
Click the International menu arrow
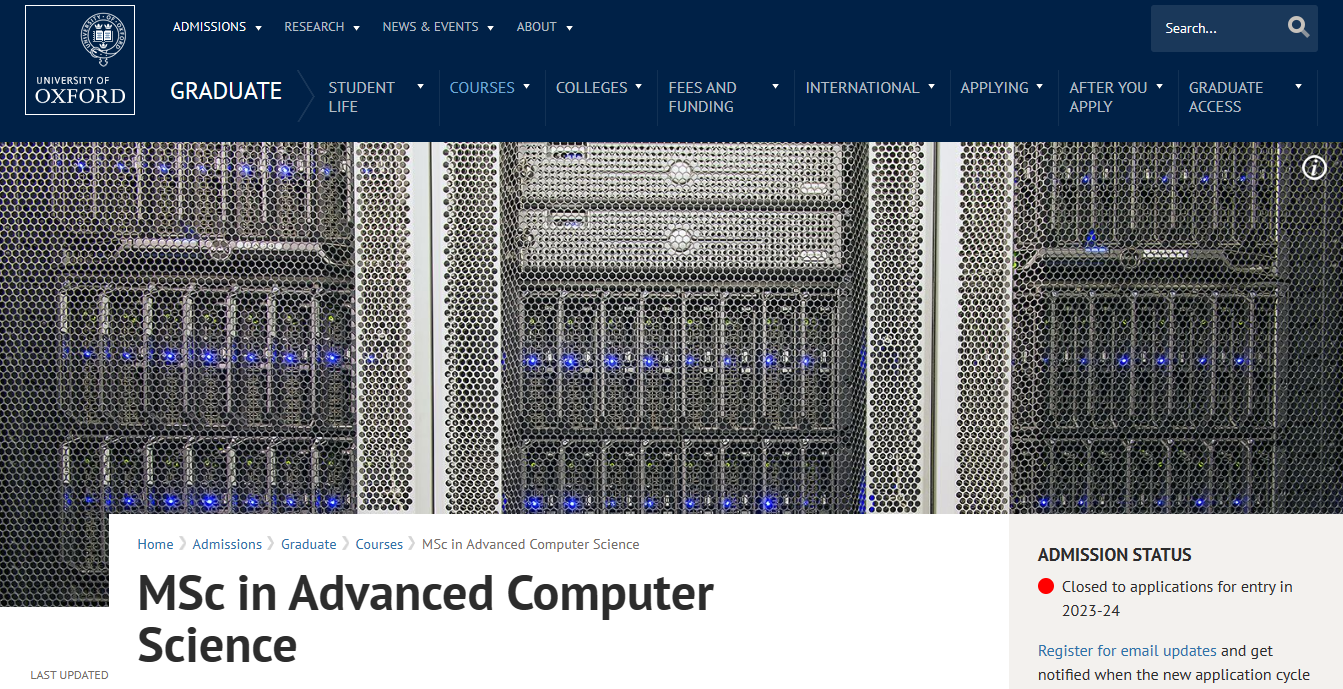(x=931, y=87)
